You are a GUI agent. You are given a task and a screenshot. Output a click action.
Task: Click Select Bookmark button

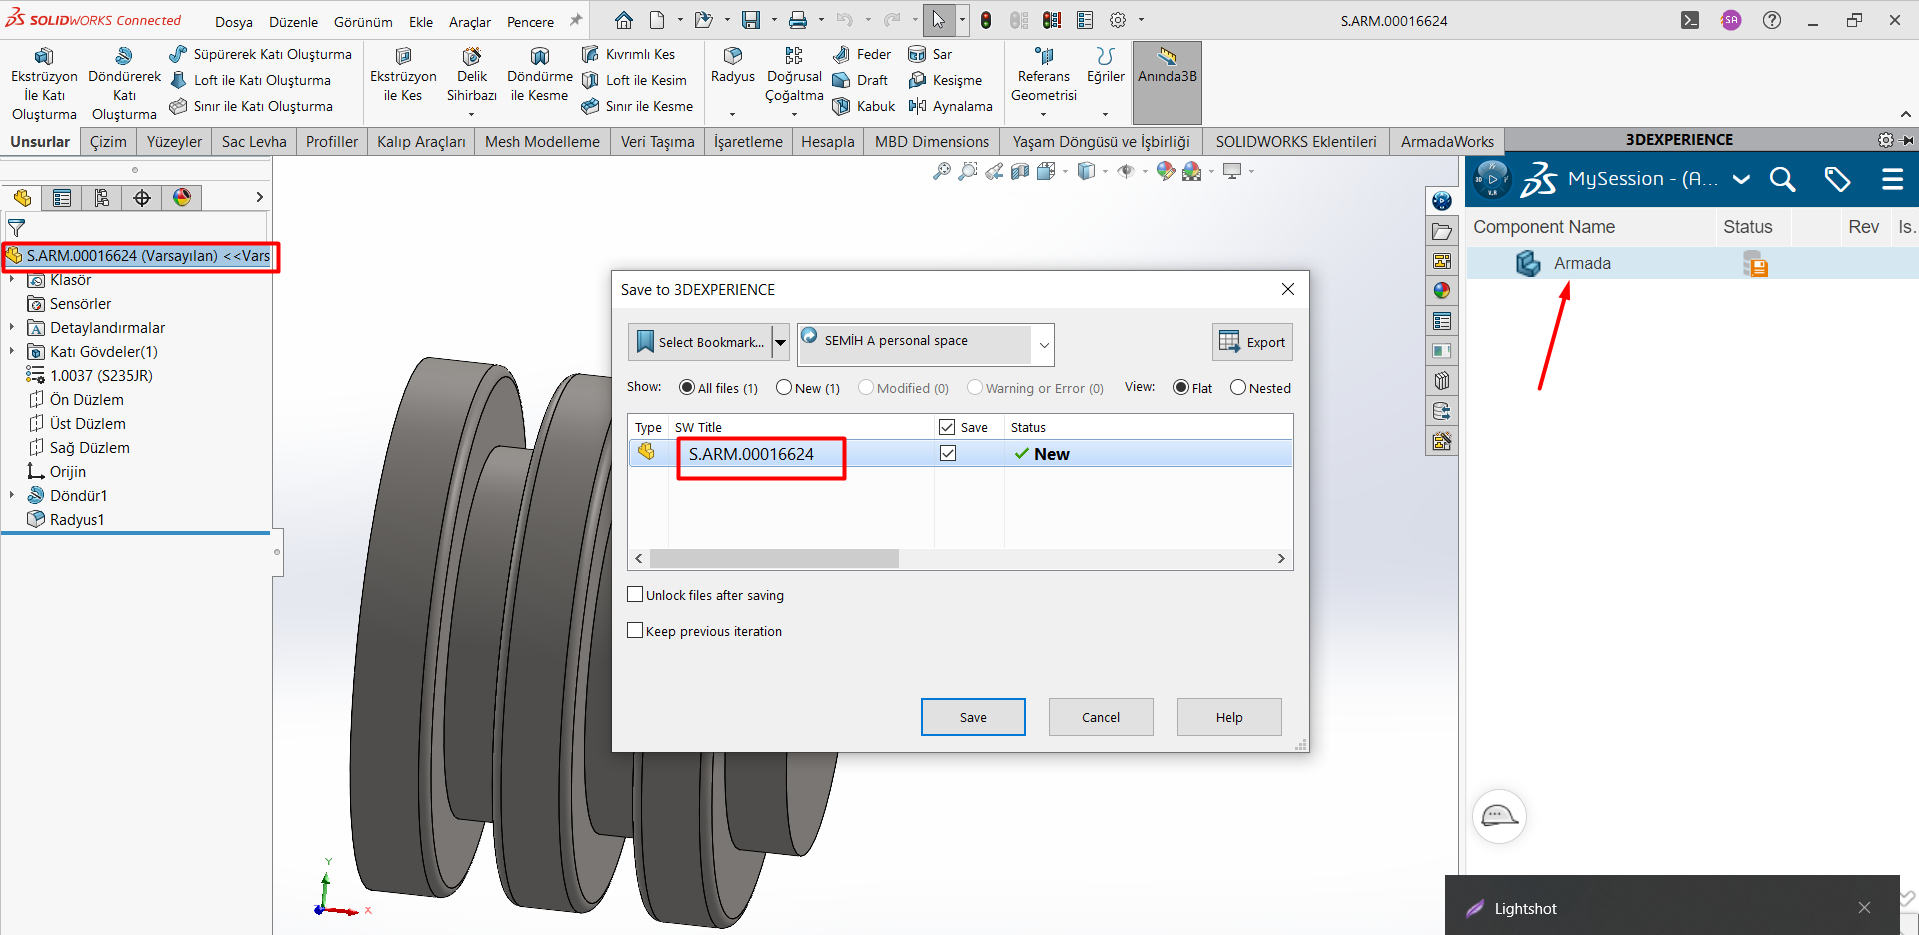pyautogui.click(x=700, y=342)
